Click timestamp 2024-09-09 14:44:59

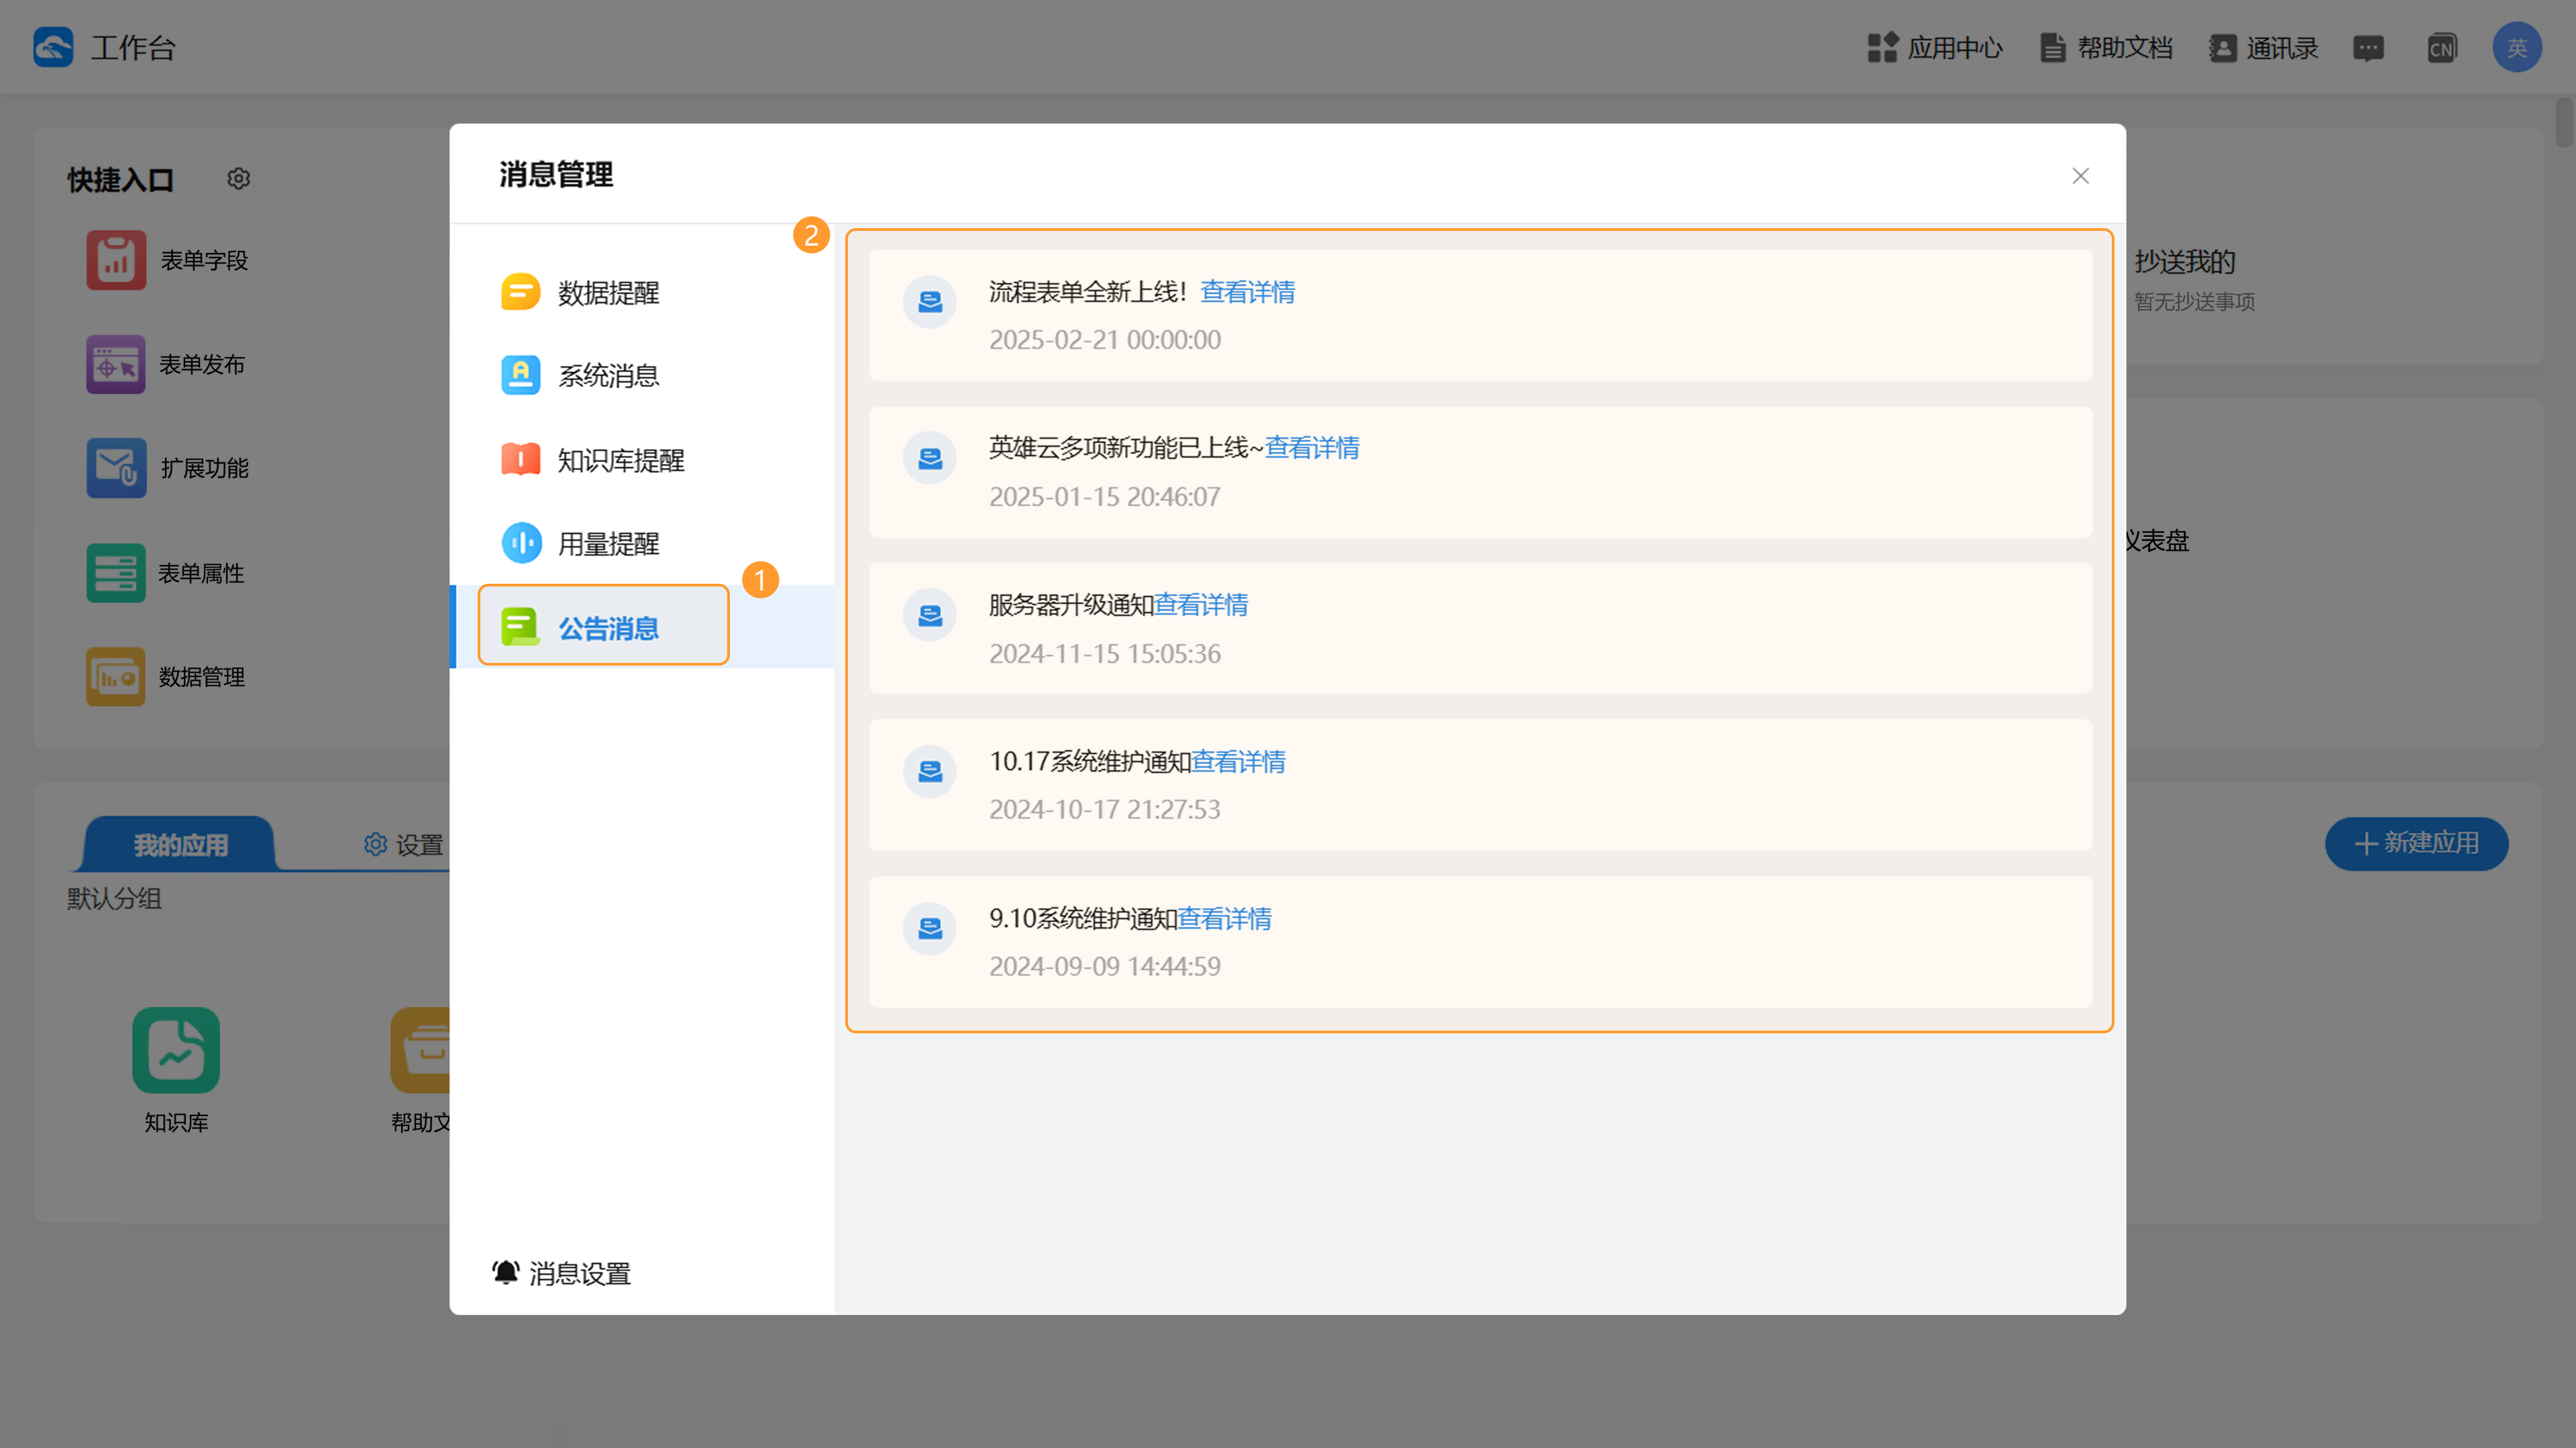coord(1105,967)
